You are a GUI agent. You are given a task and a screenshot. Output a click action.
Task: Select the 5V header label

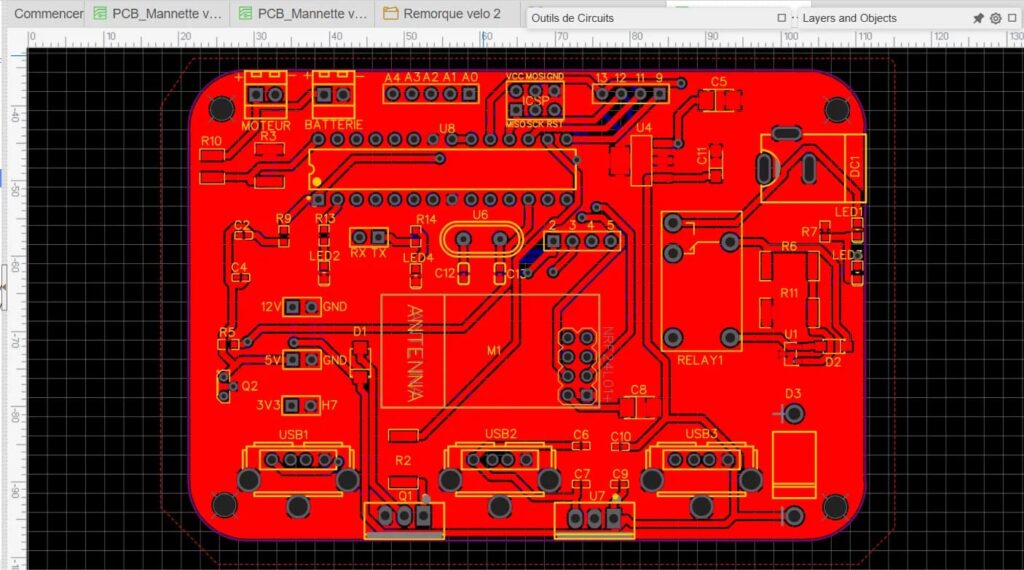click(x=273, y=360)
